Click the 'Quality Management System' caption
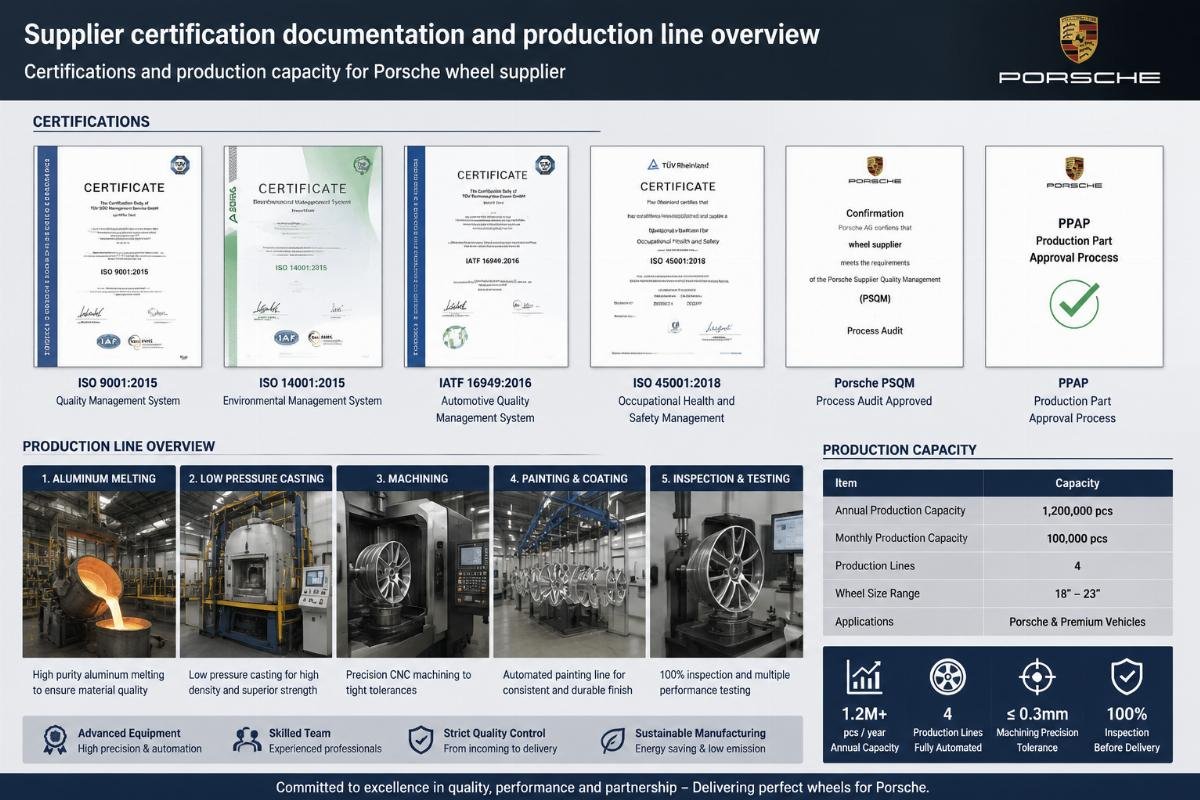The height and width of the screenshot is (800, 1200). click(118, 401)
